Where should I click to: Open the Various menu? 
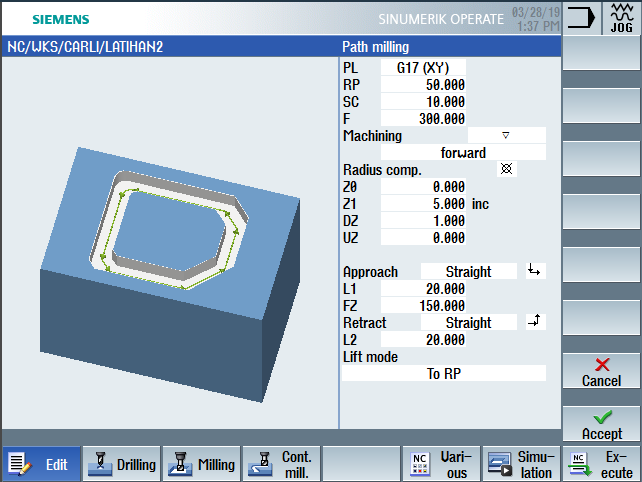(441, 464)
